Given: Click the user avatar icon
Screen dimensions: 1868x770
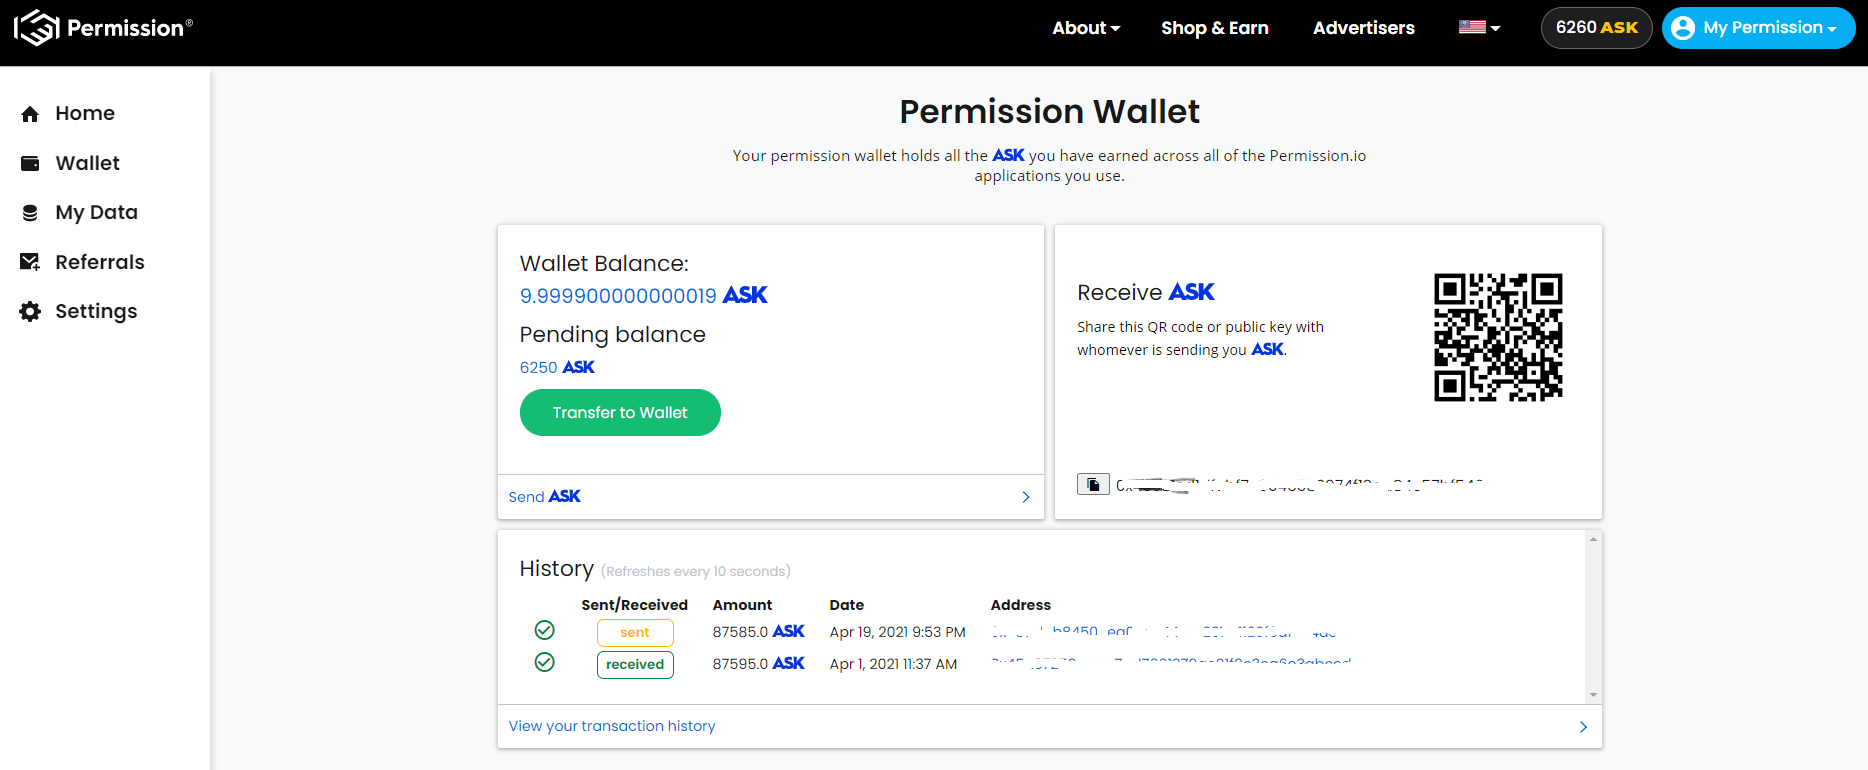Looking at the screenshot, I should 1683,28.
